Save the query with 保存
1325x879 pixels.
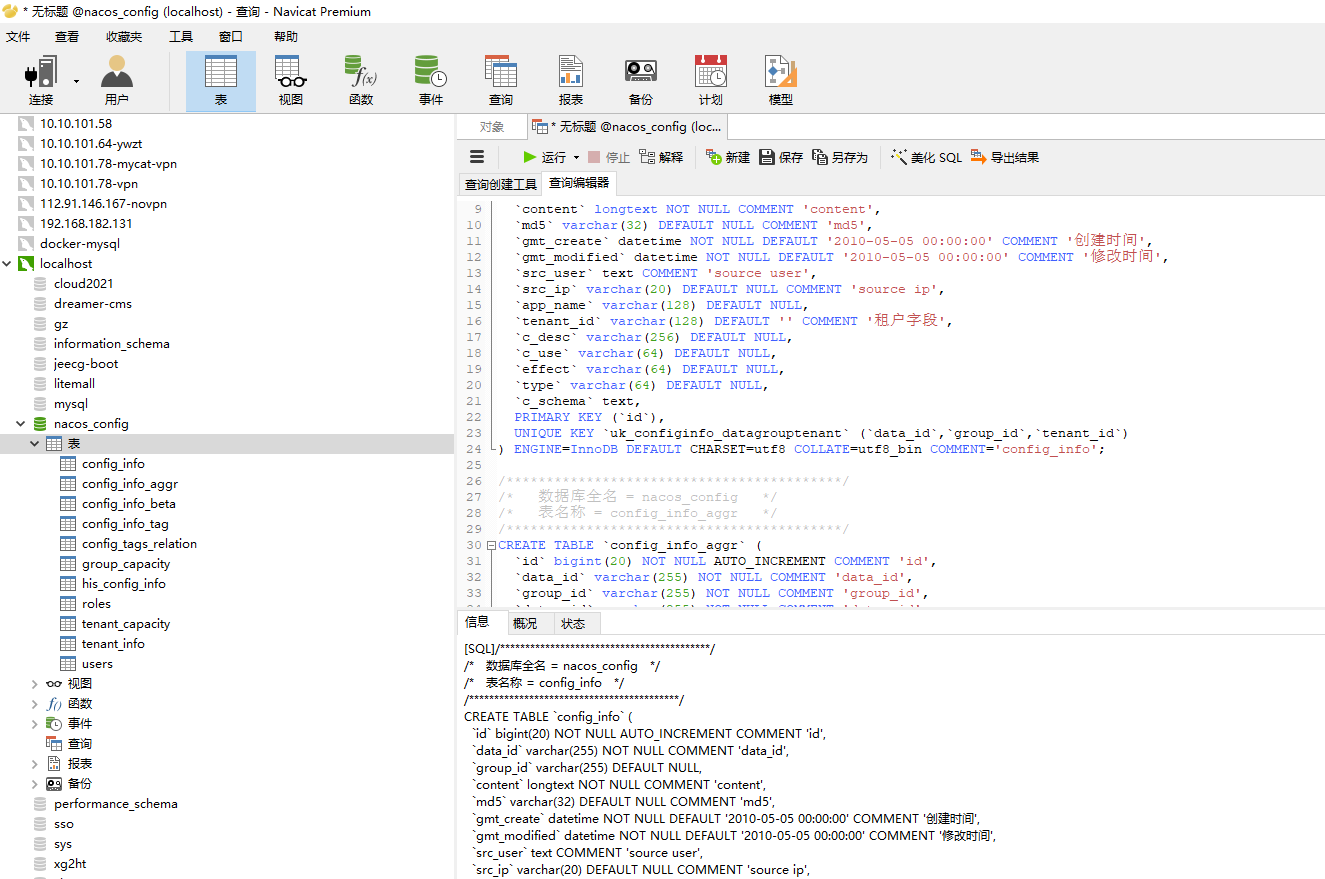[x=781, y=157]
